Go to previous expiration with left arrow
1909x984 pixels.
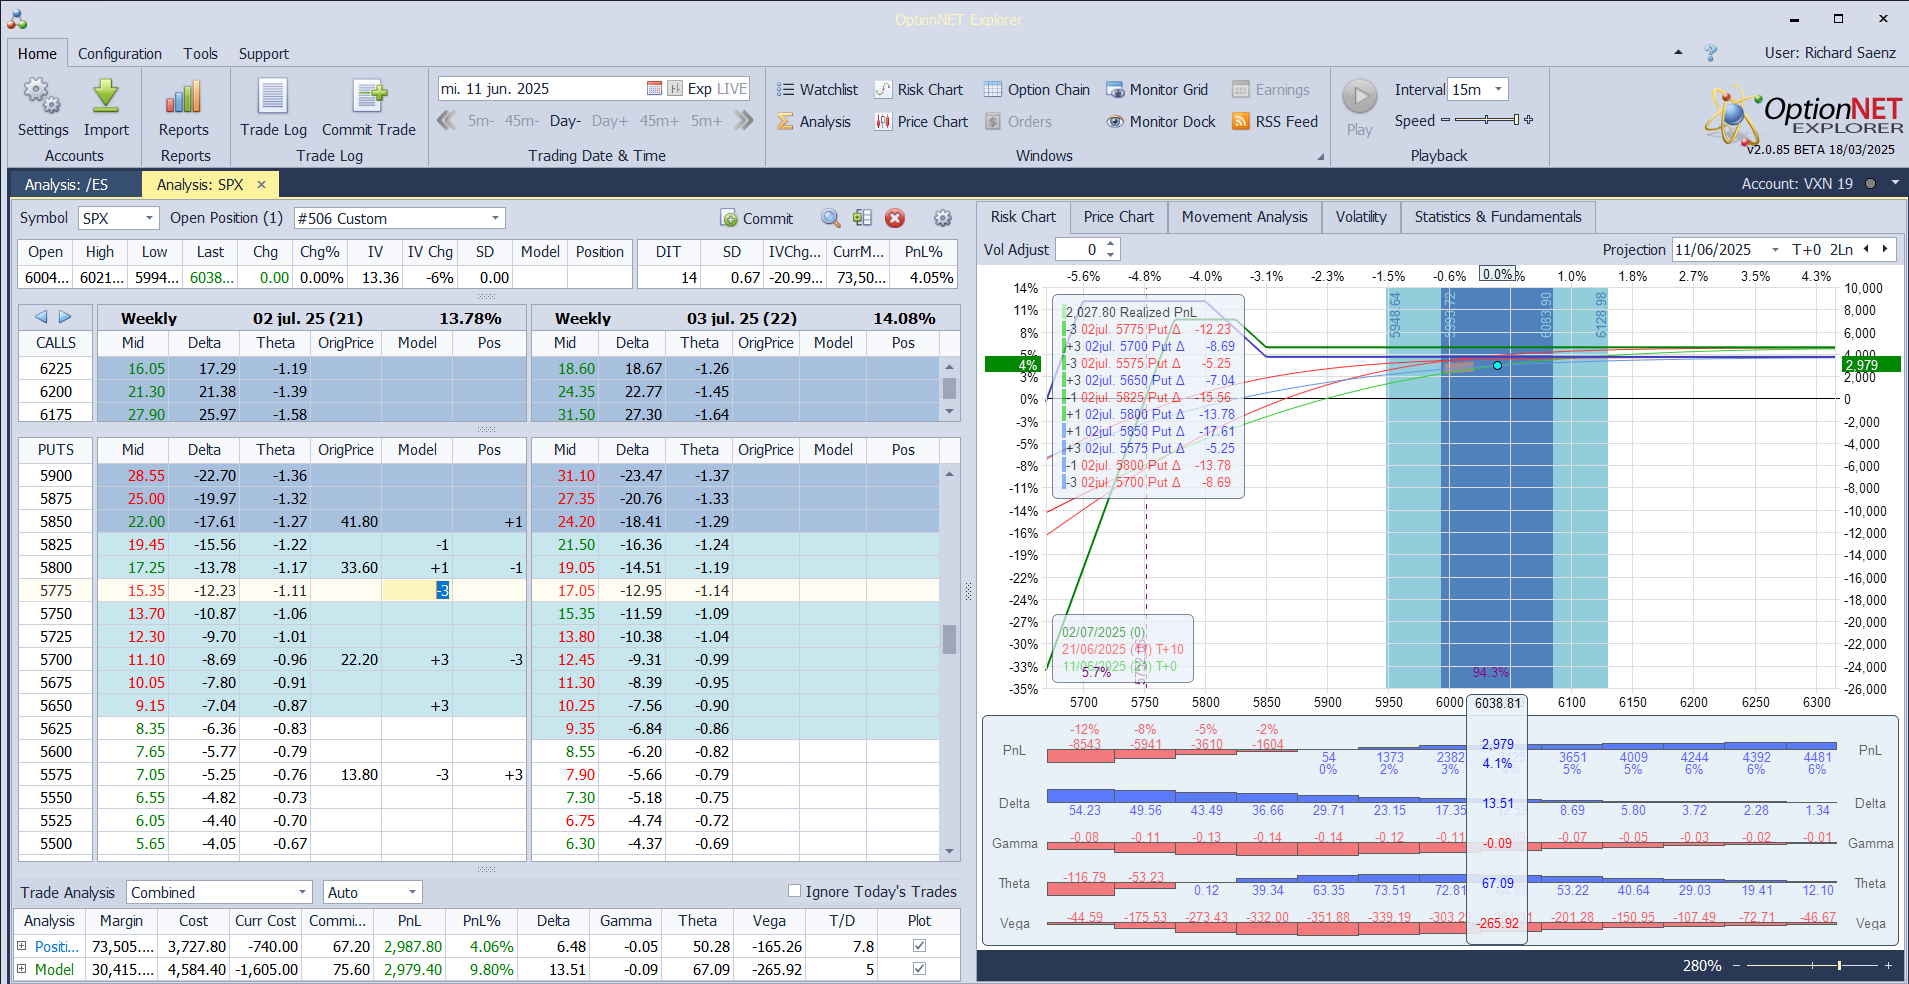(41, 317)
